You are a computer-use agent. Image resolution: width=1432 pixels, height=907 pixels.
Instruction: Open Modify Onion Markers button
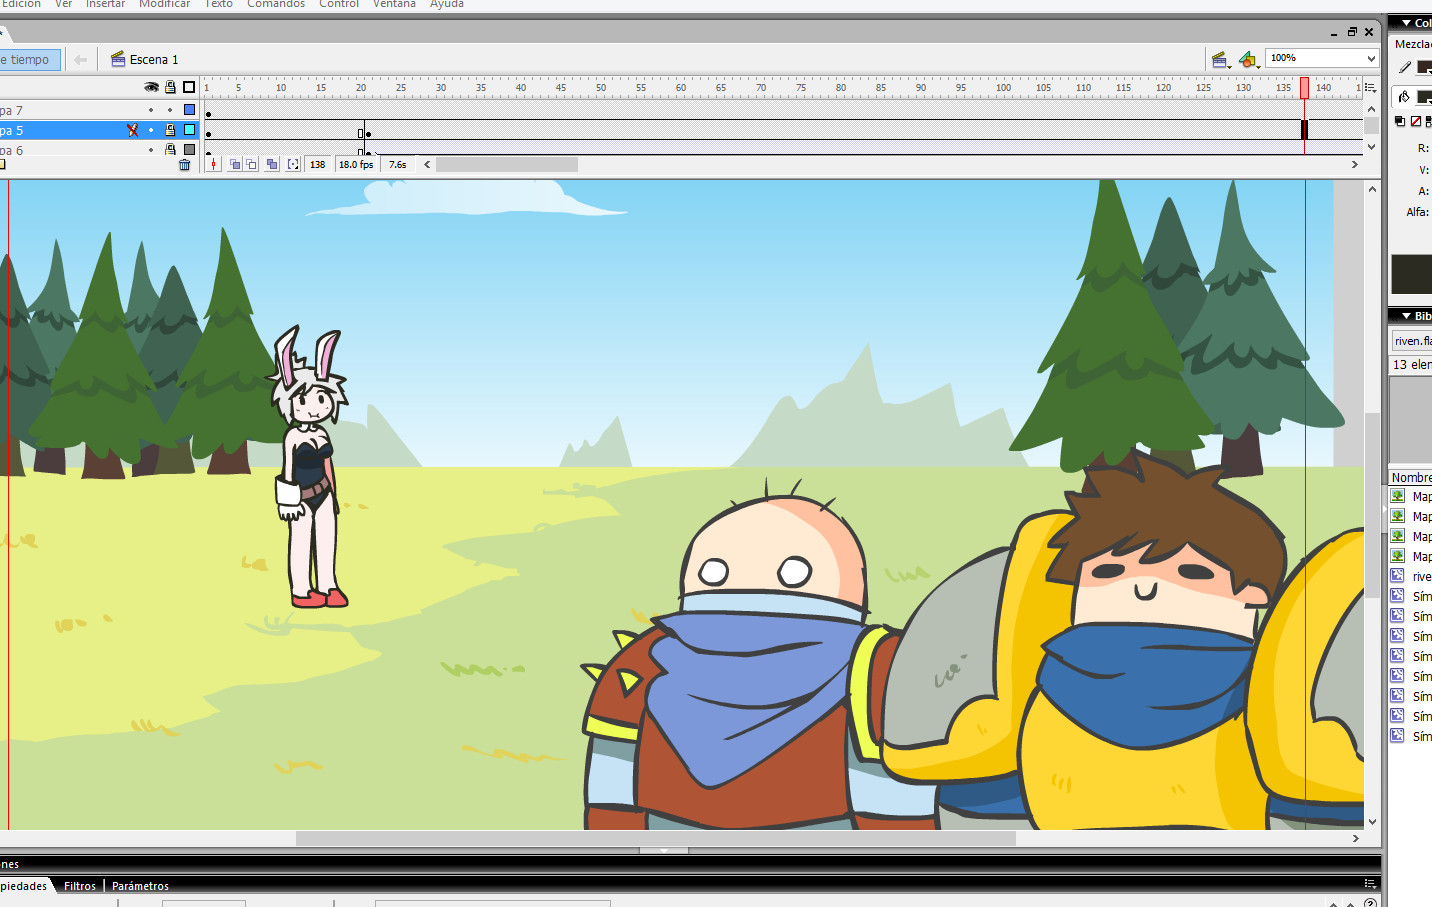(293, 165)
